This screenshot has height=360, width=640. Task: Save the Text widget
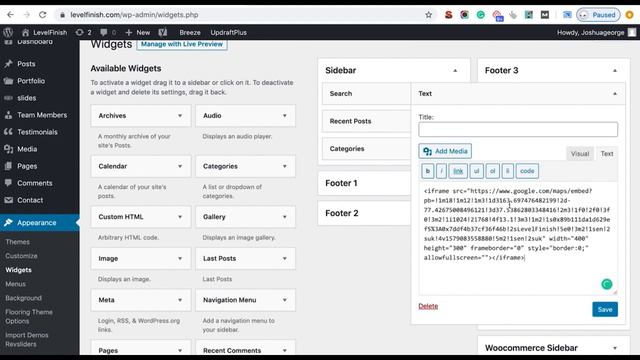click(x=605, y=309)
